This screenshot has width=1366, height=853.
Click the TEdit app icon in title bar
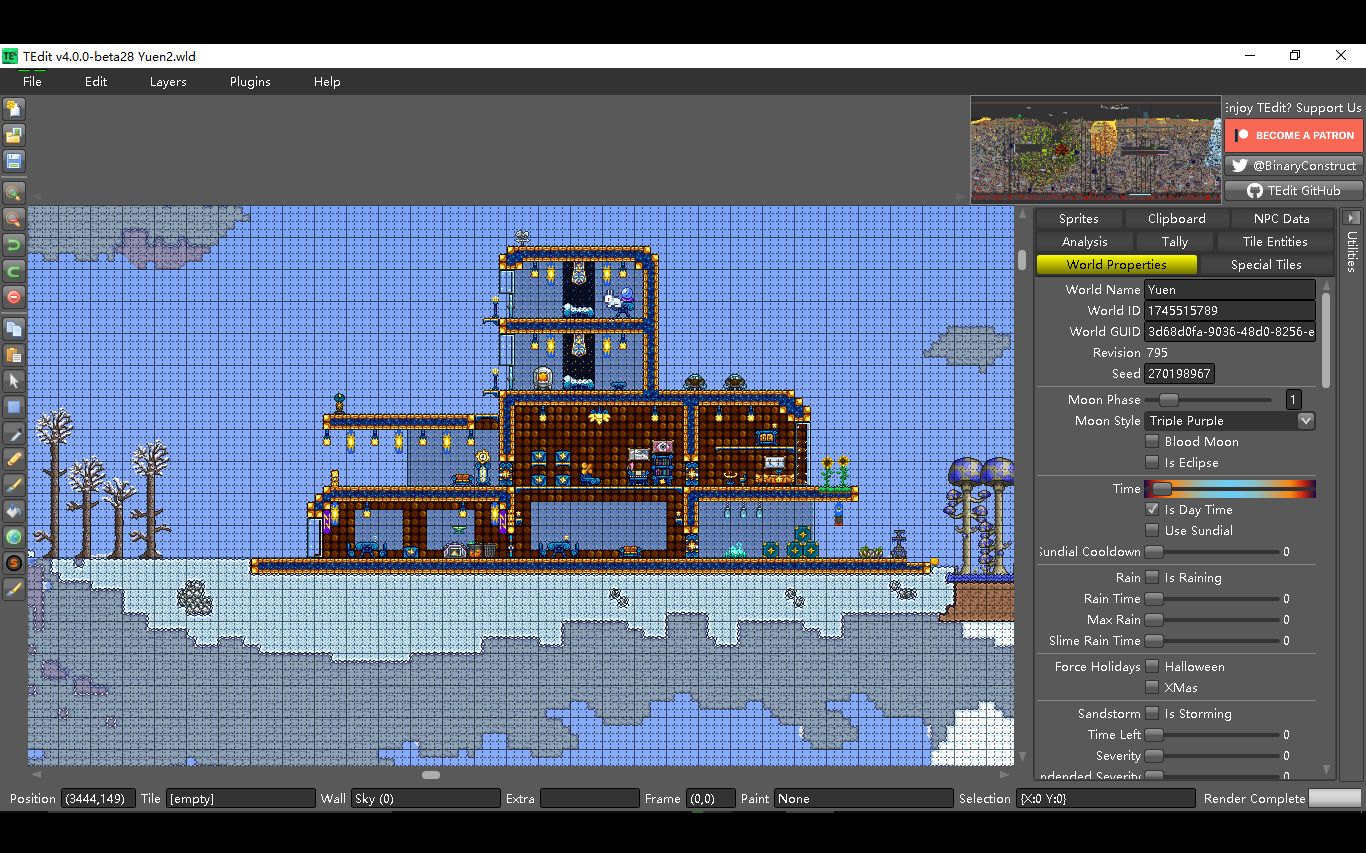pos(10,56)
